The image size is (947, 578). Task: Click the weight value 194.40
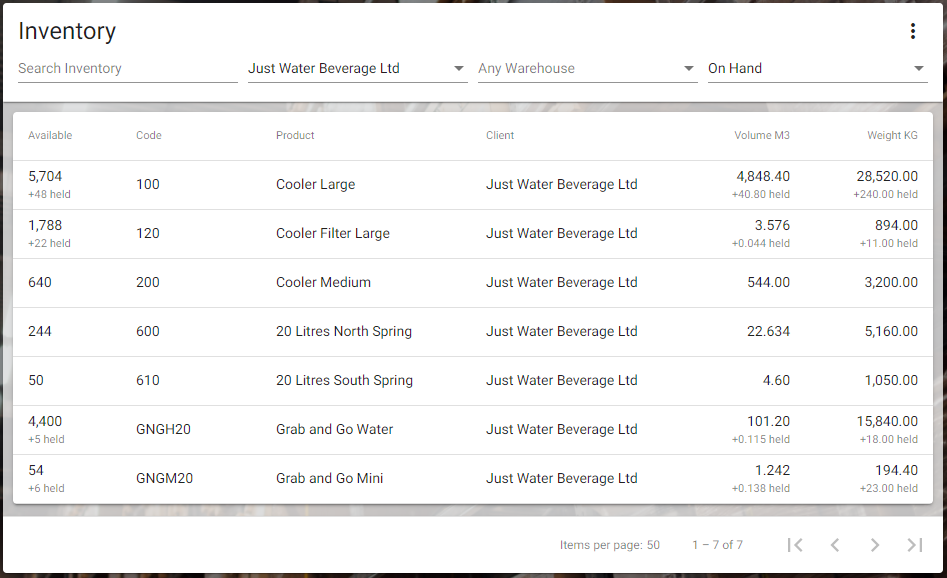click(x=896, y=470)
